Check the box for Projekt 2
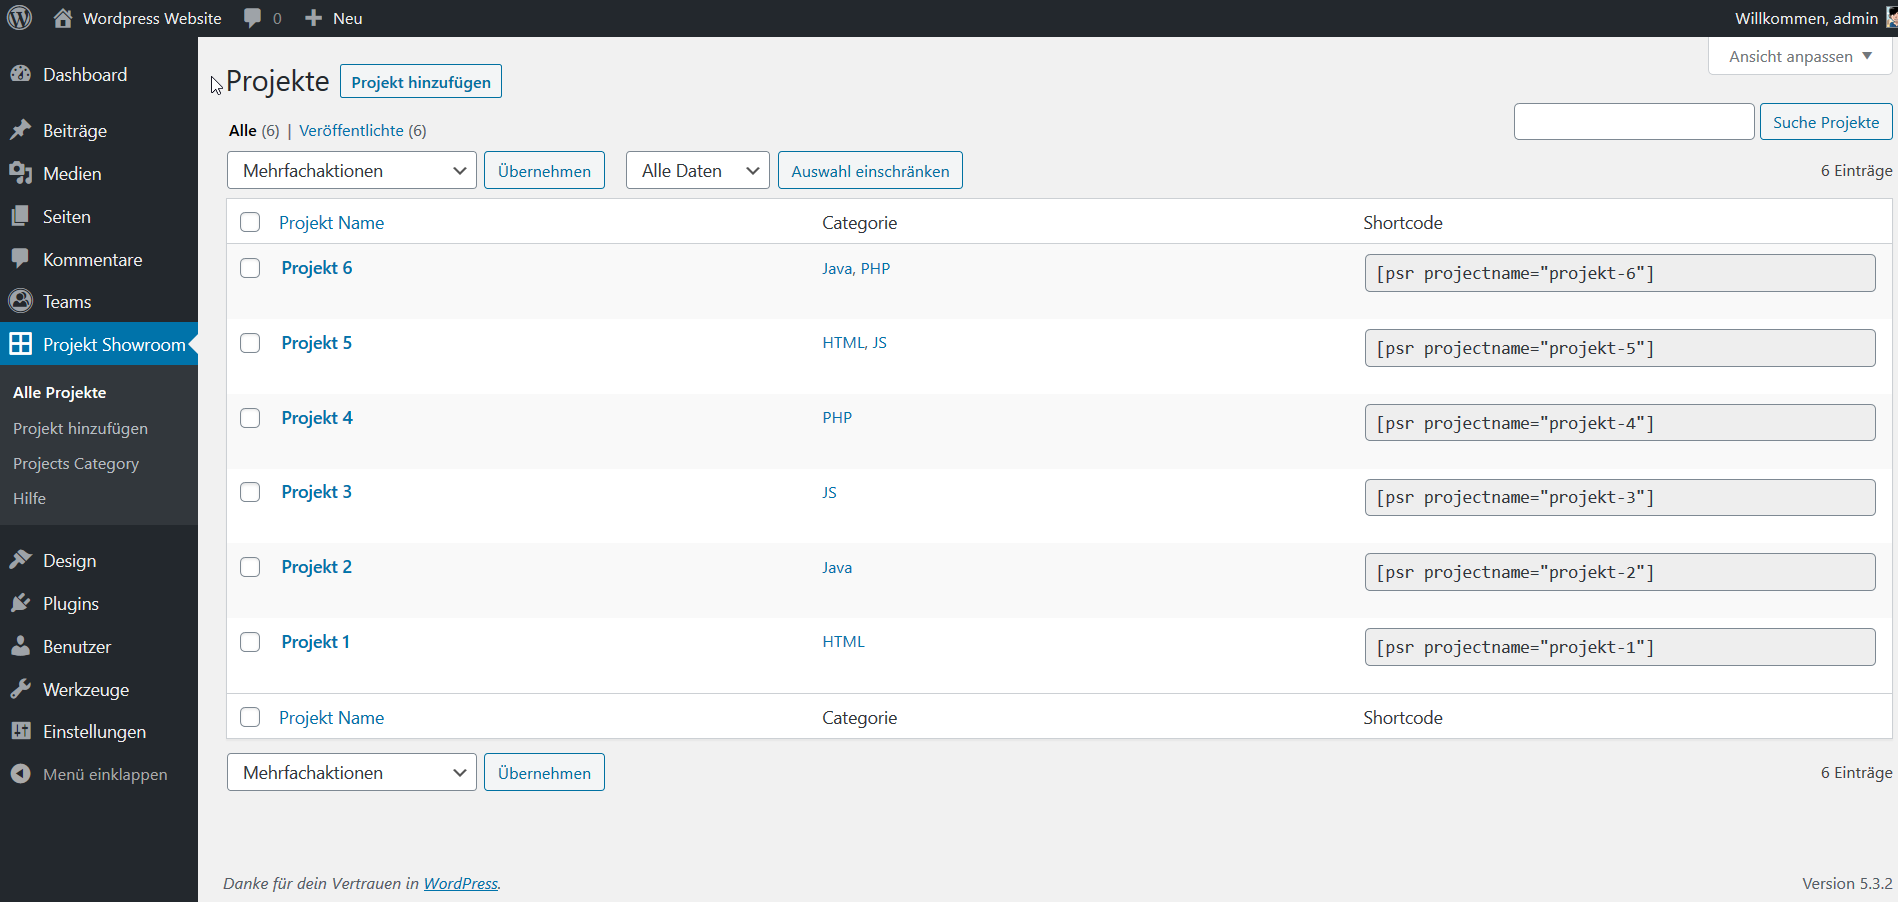The height and width of the screenshot is (902, 1898). pos(250,567)
